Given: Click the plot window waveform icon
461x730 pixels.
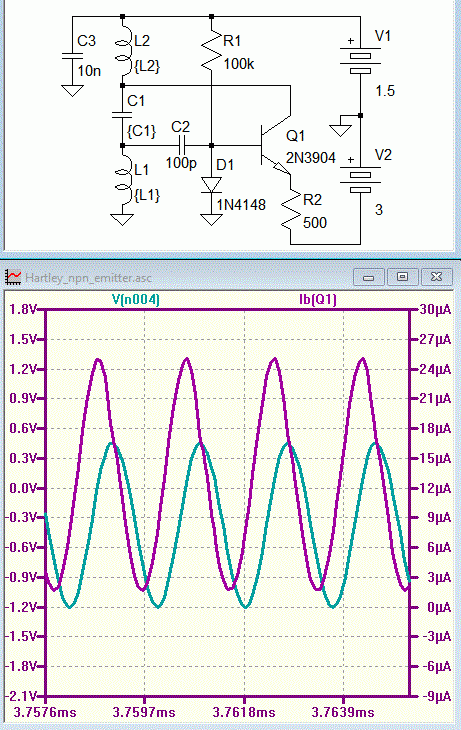Looking at the screenshot, I should [x=13, y=277].
